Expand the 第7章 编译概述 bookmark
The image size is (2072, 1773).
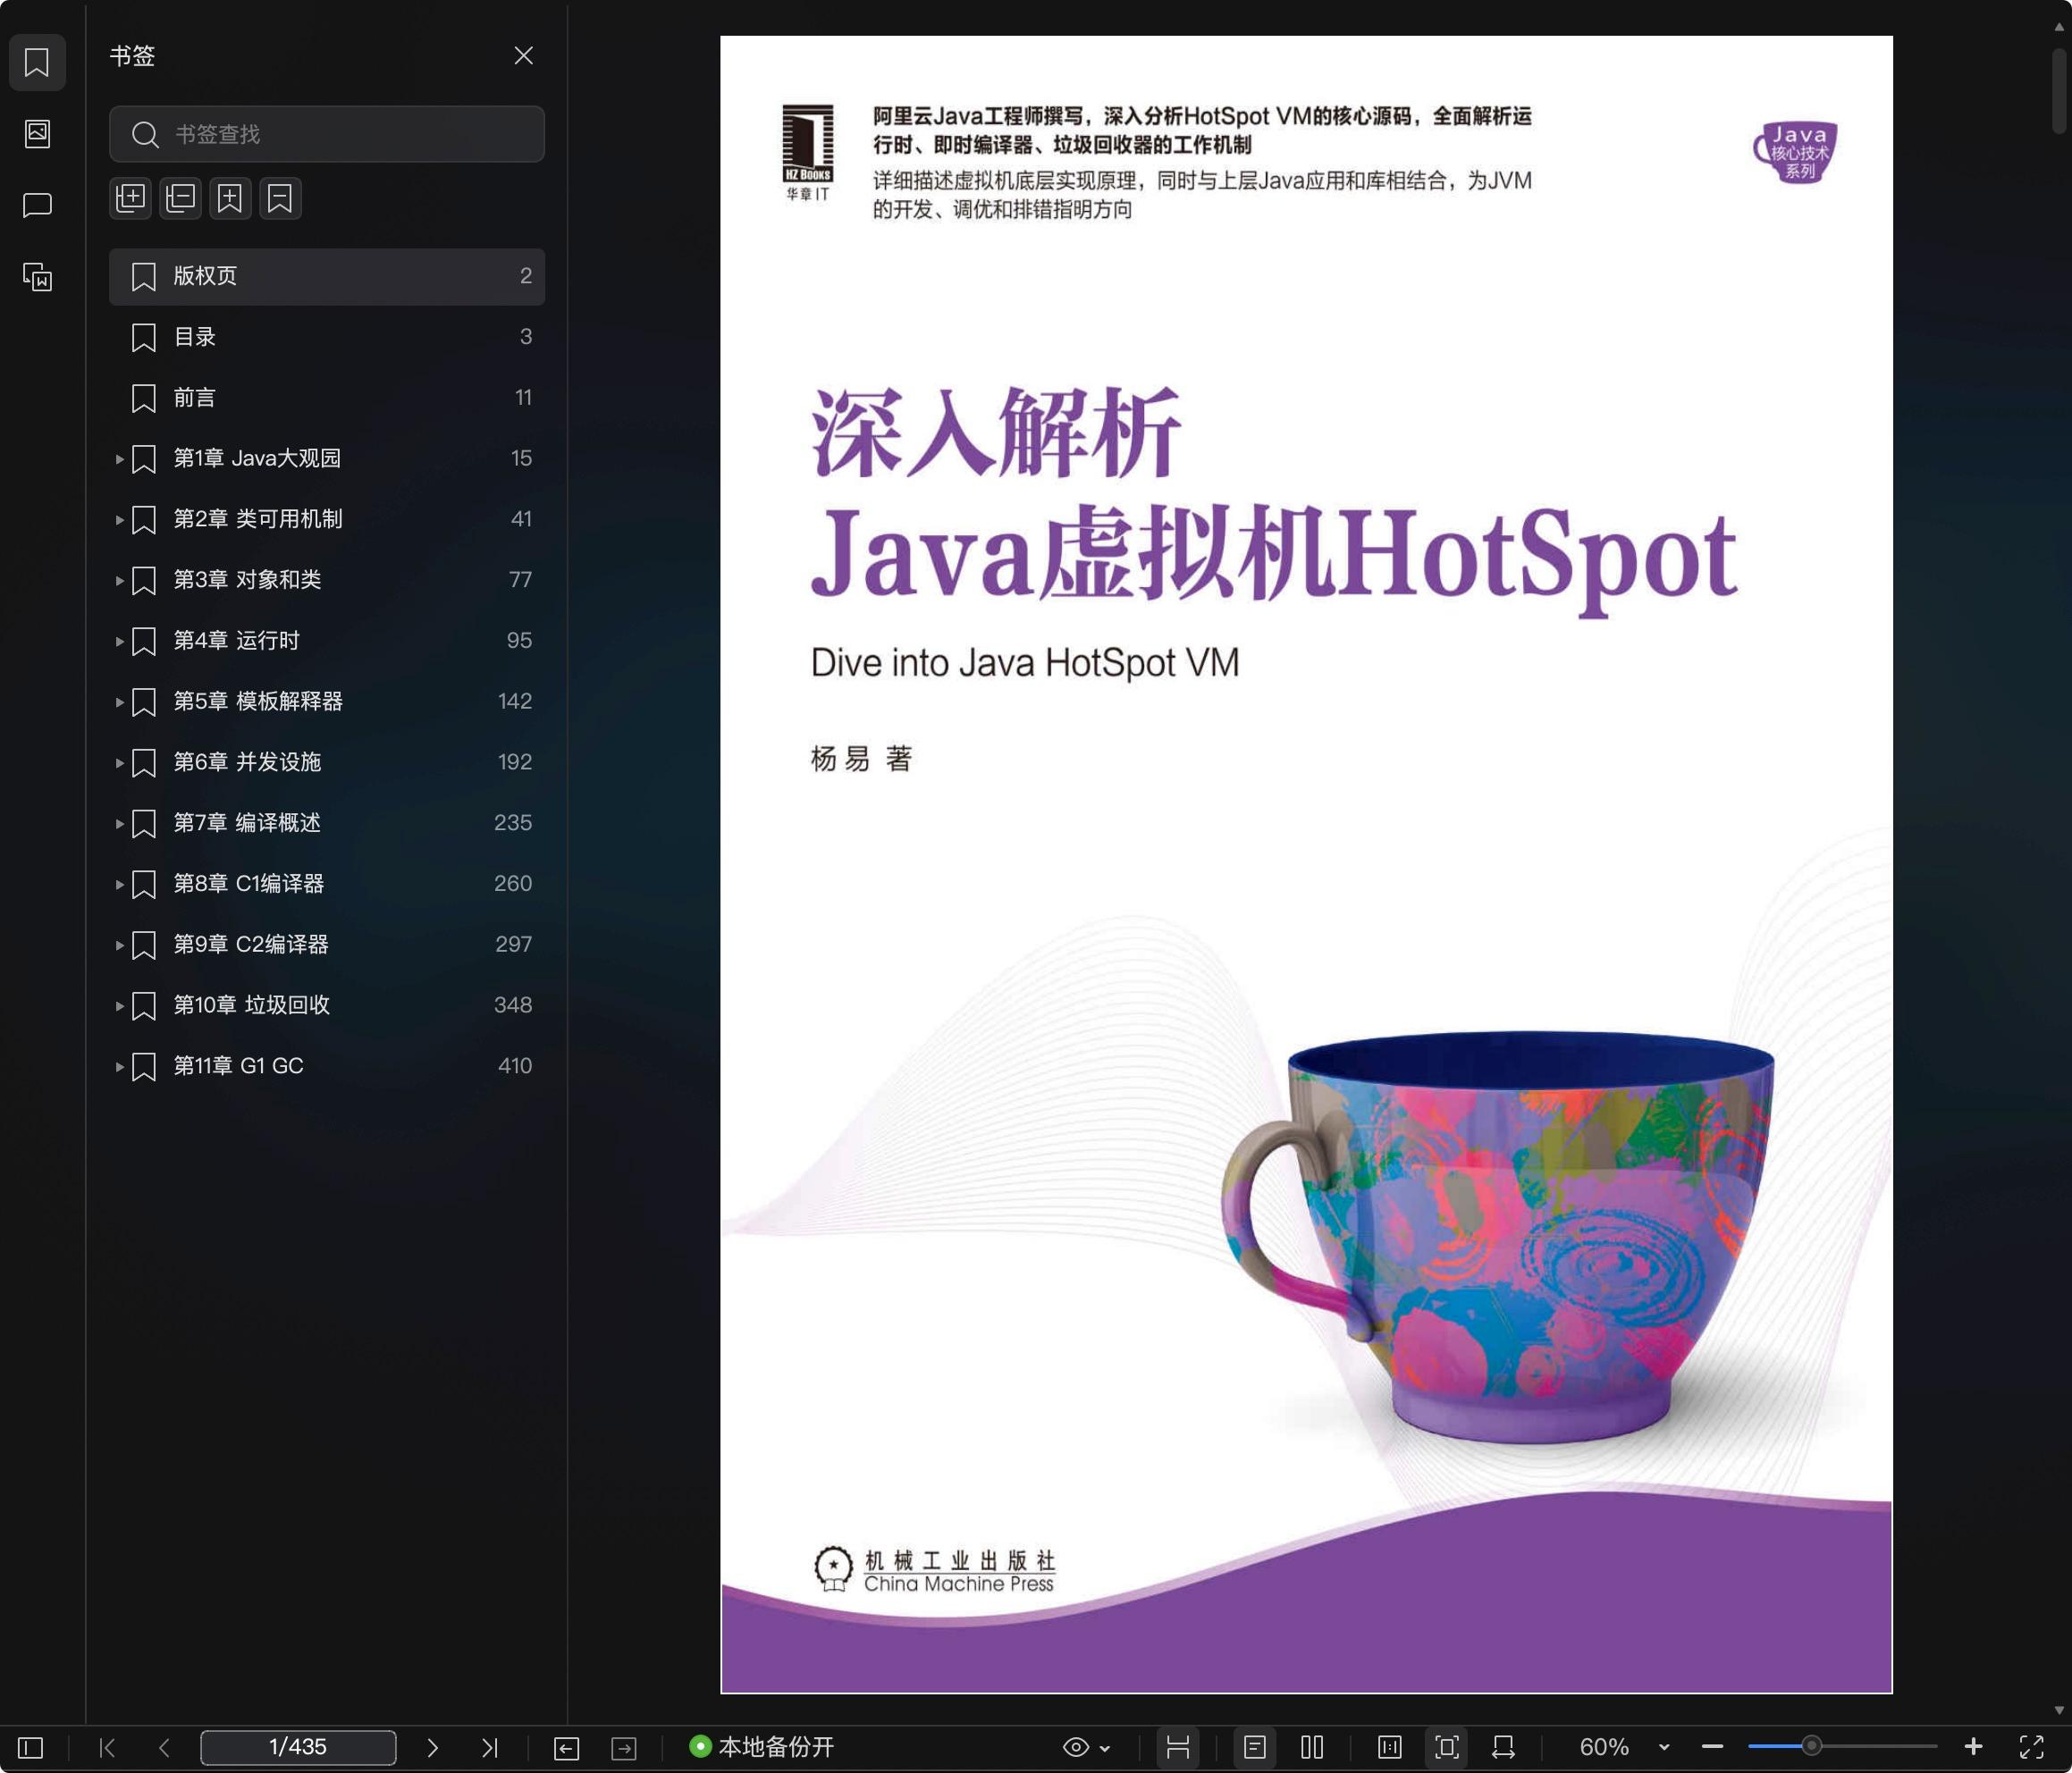[119, 823]
